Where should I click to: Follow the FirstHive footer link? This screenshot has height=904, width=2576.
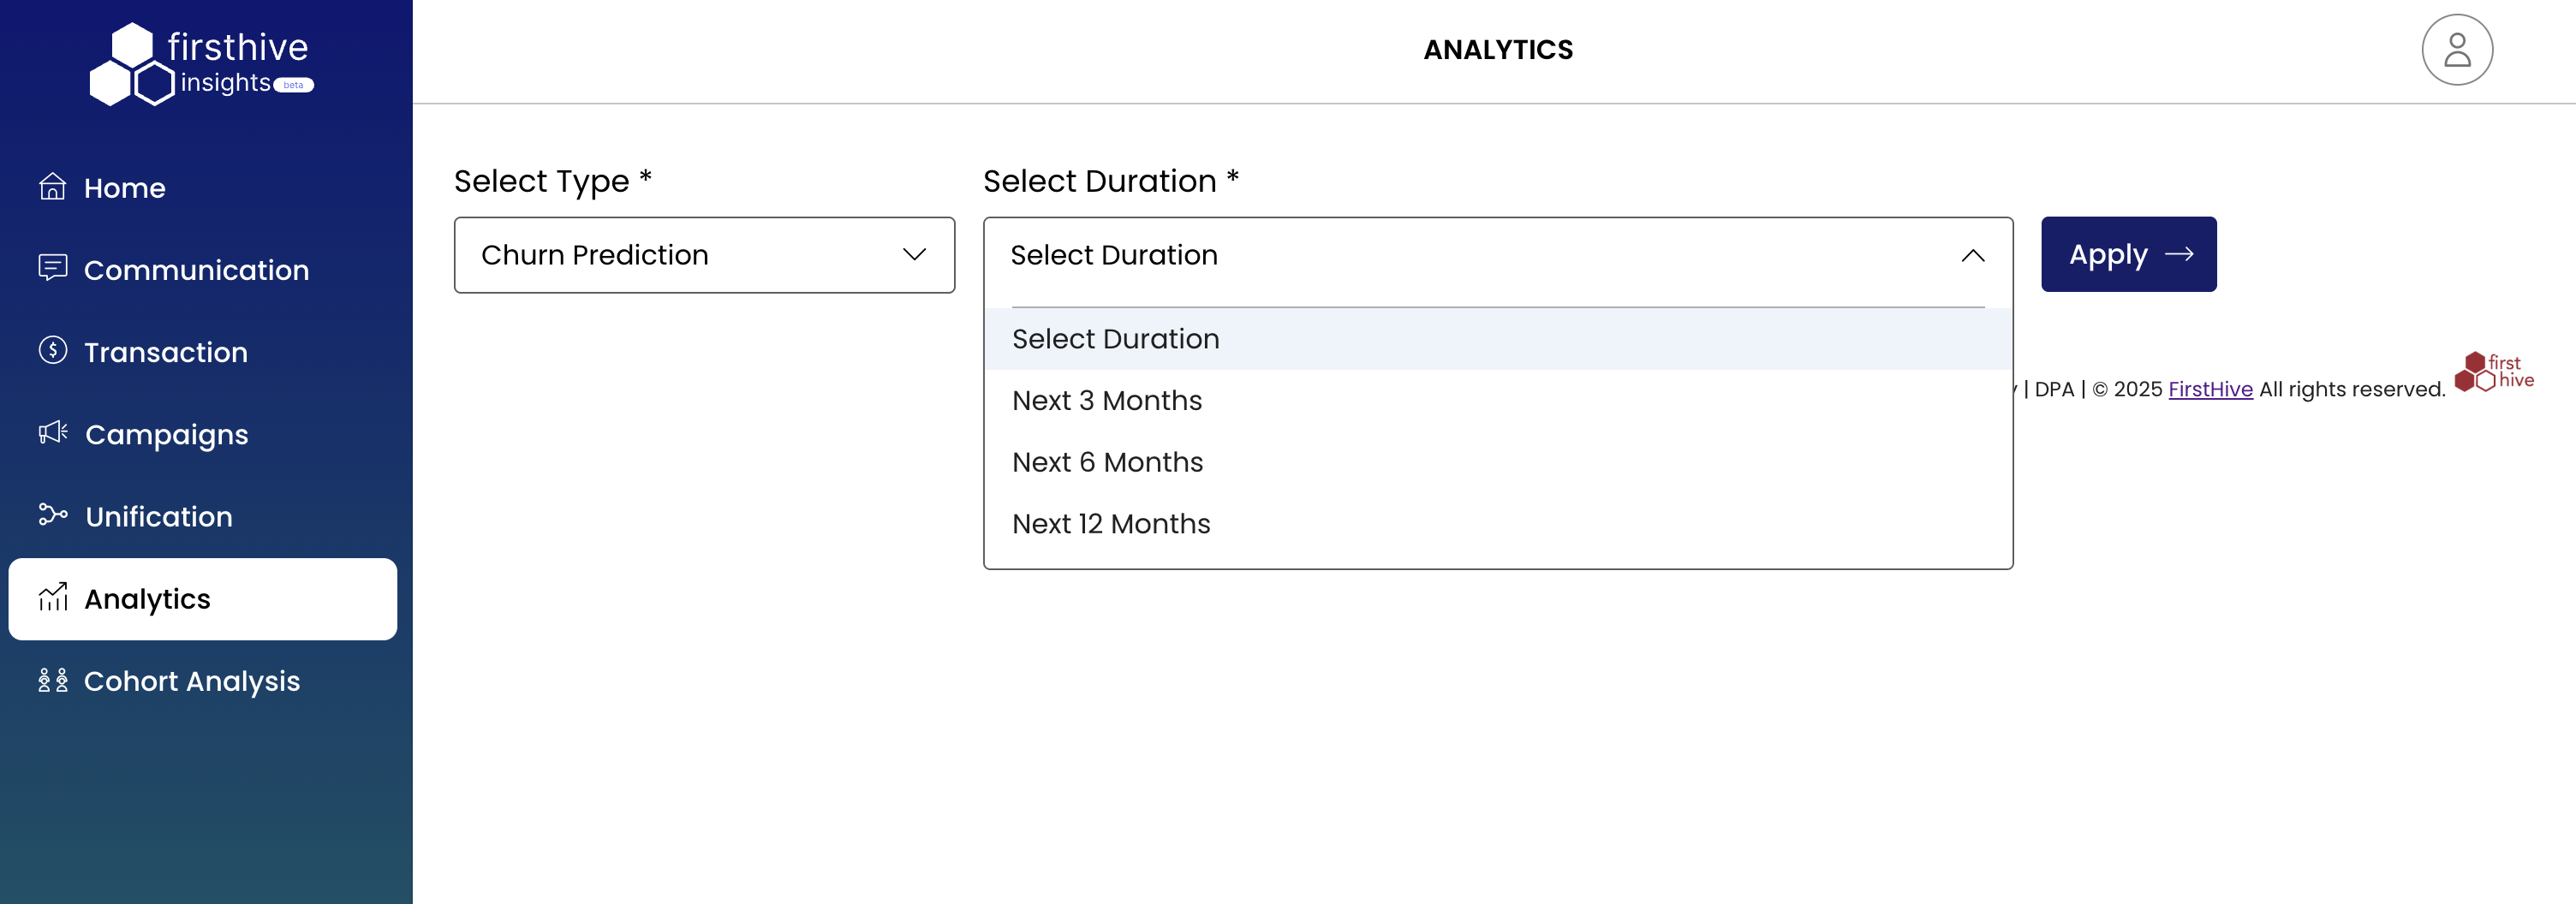[x=2210, y=390]
